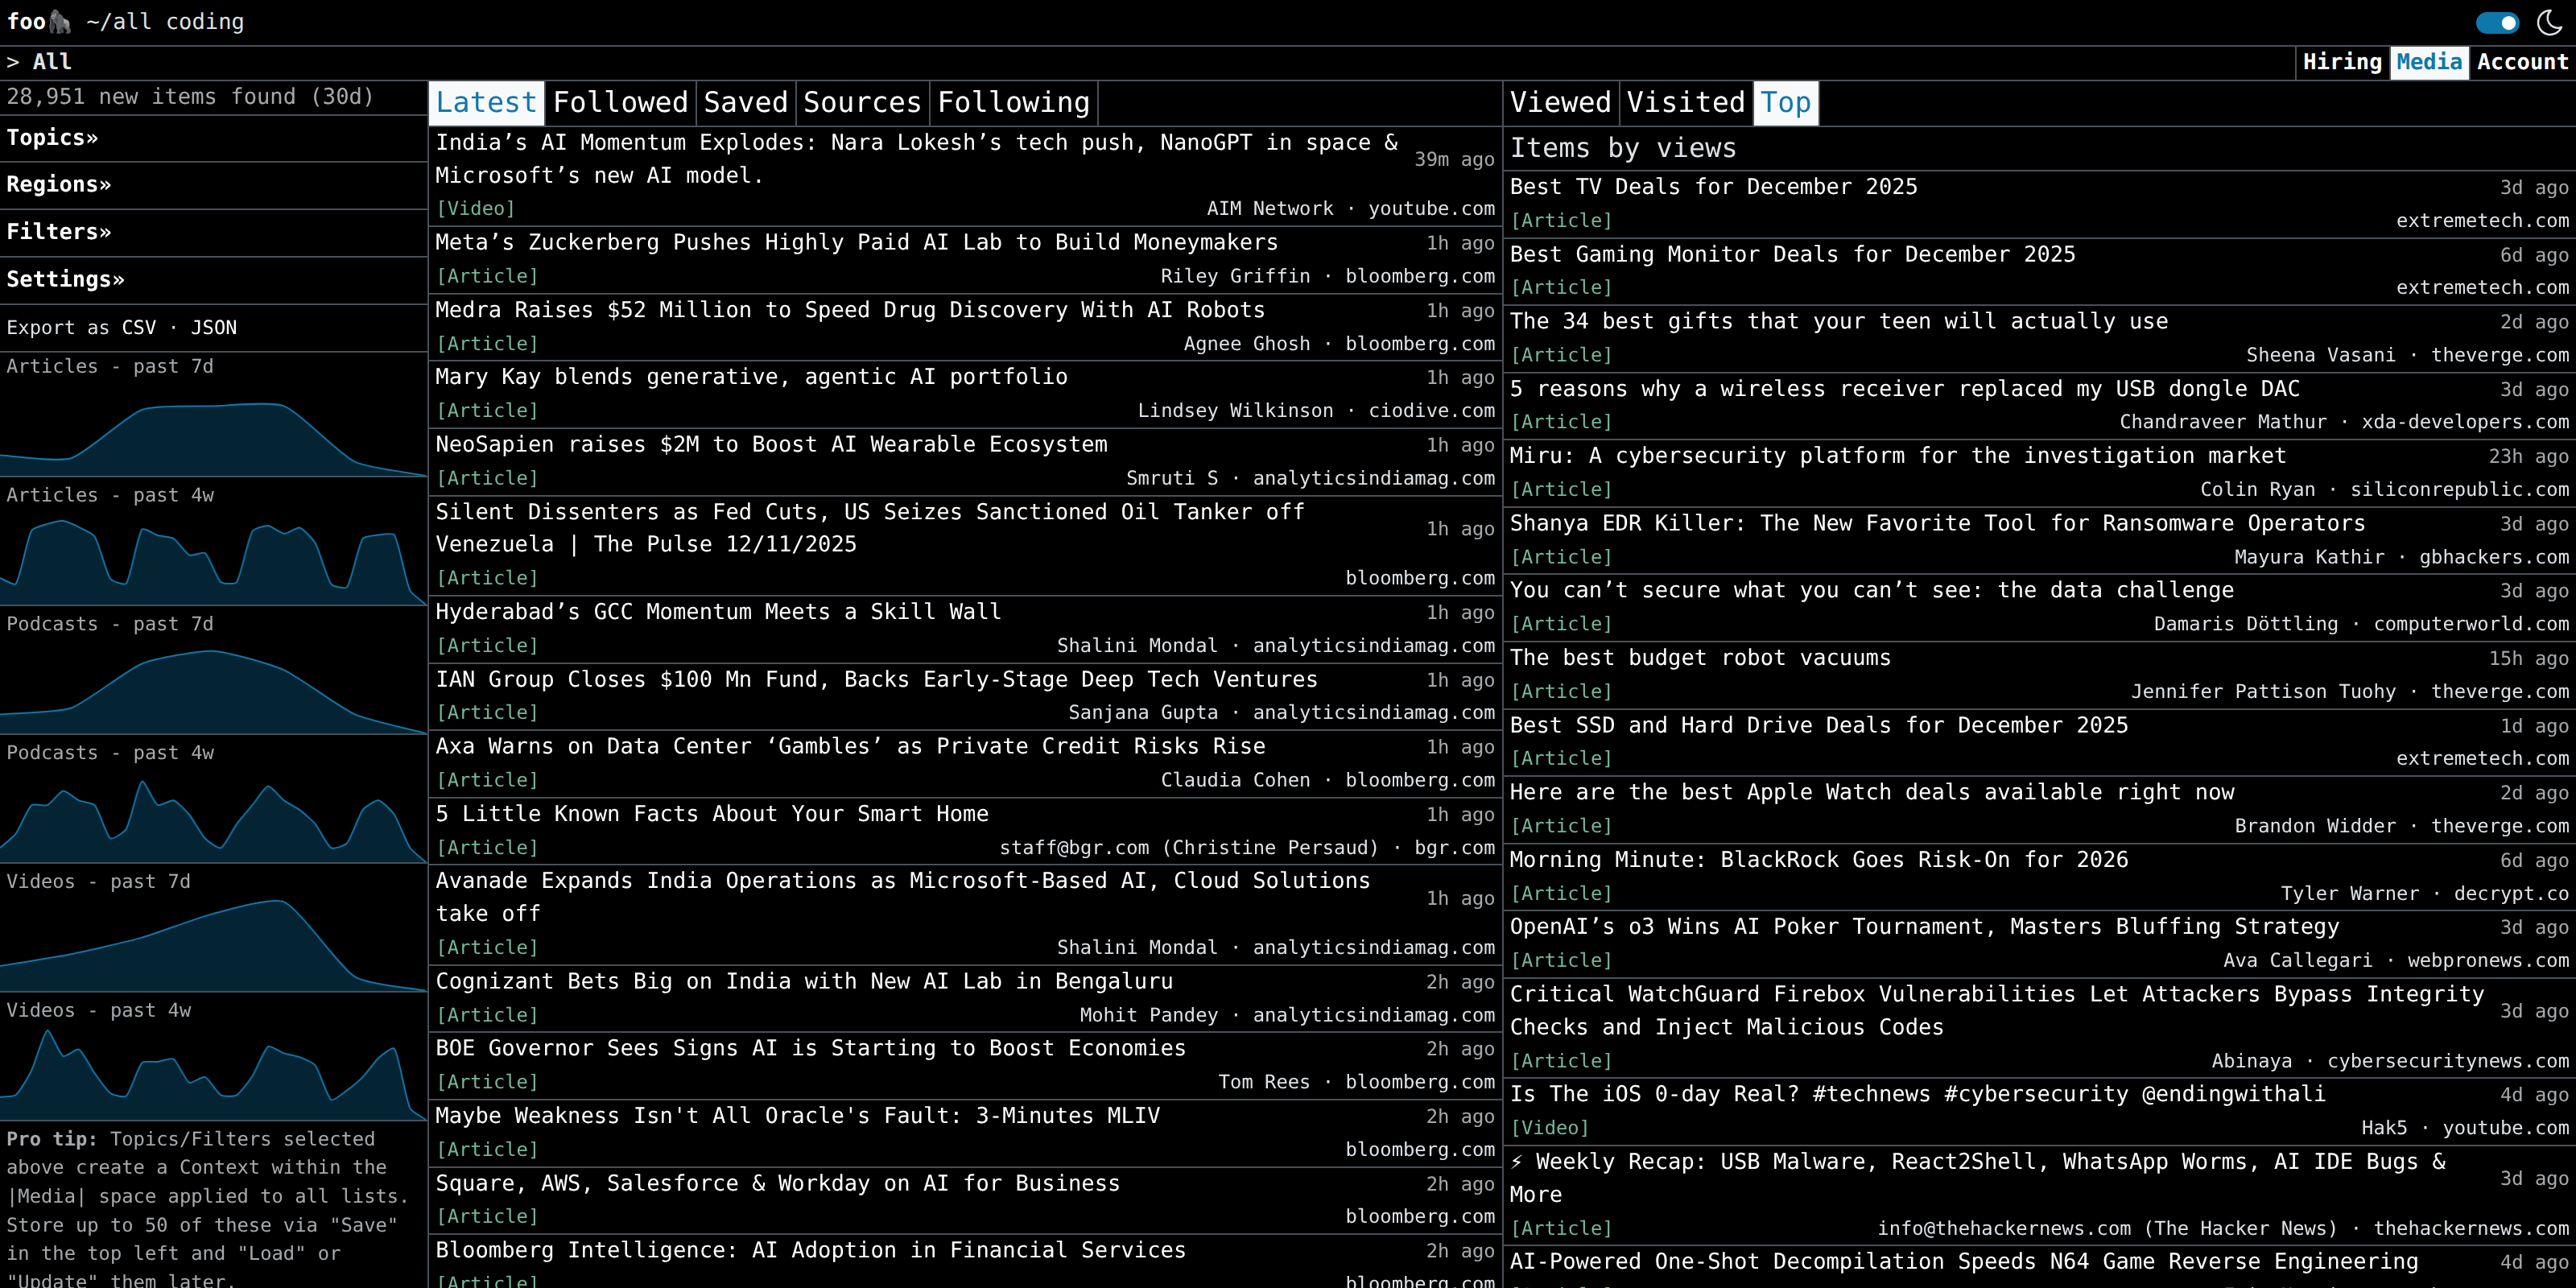2576x1288 pixels.
Task: Open the Visited tab
Action: [x=1685, y=103]
